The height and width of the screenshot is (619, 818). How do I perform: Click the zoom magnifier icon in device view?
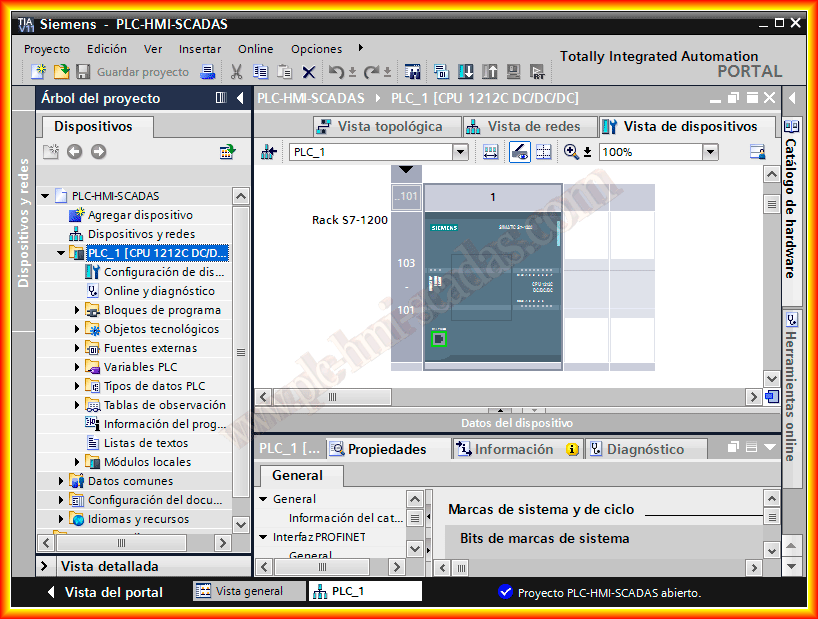tap(571, 152)
